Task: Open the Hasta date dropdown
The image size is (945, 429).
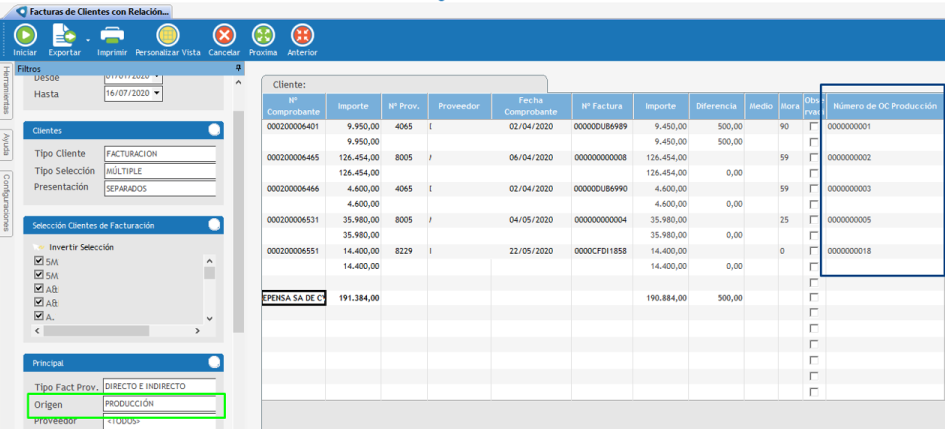Action: pos(157,93)
